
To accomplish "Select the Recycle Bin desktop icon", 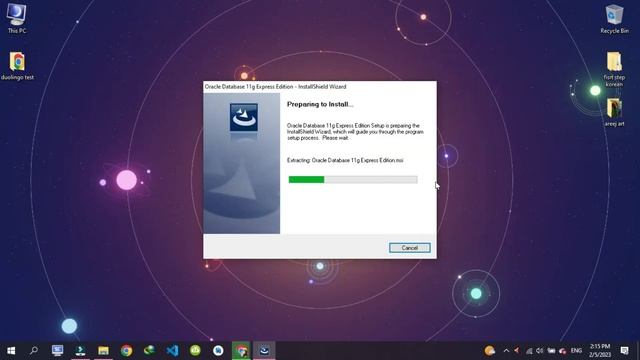I will coord(614,19).
